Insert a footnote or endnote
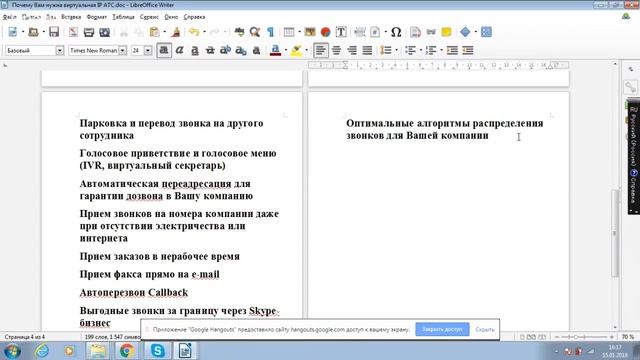This screenshot has height=360, width=640. click(415, 32)
